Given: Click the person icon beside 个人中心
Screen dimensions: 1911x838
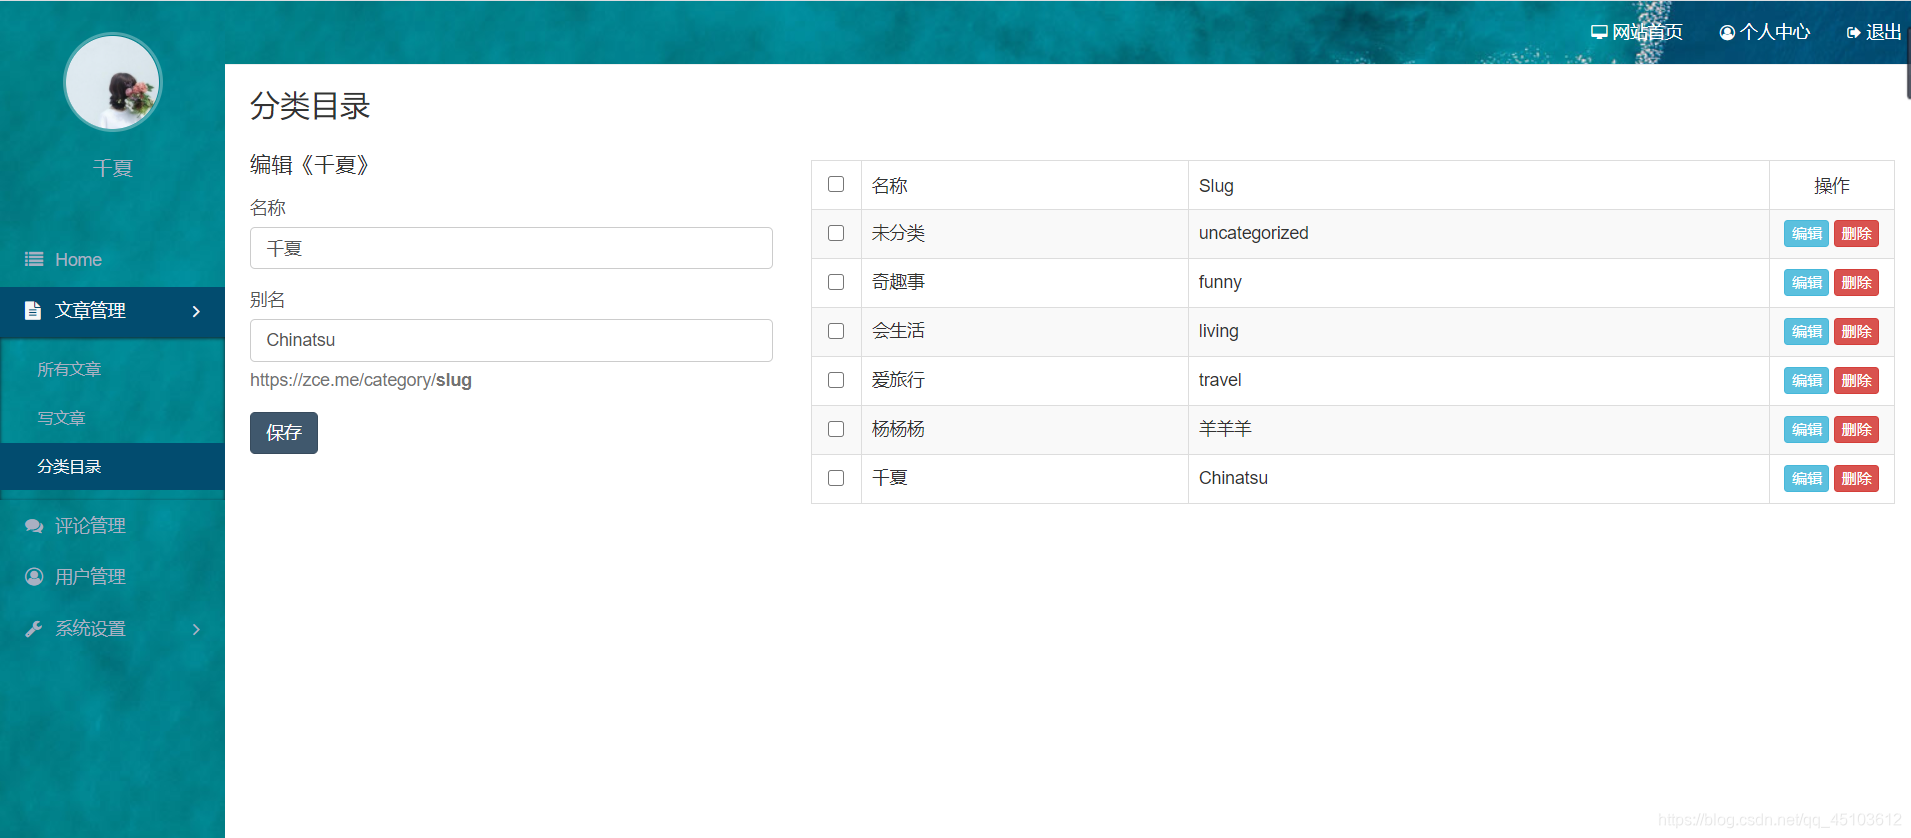Looking at the screenshot, I should 1727,32.
